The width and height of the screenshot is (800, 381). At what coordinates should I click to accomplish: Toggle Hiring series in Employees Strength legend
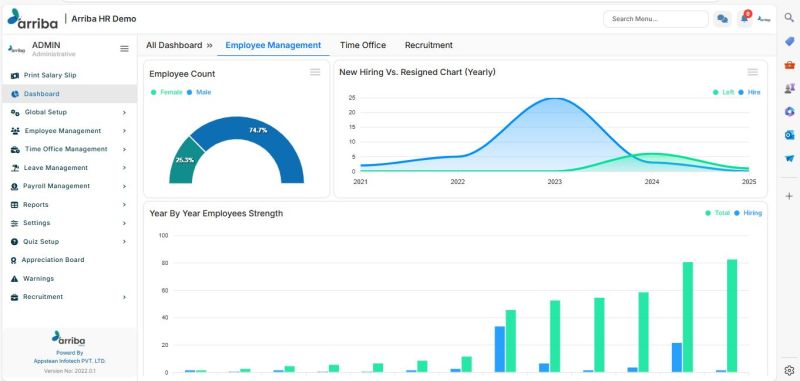click(x=748, y=213)
